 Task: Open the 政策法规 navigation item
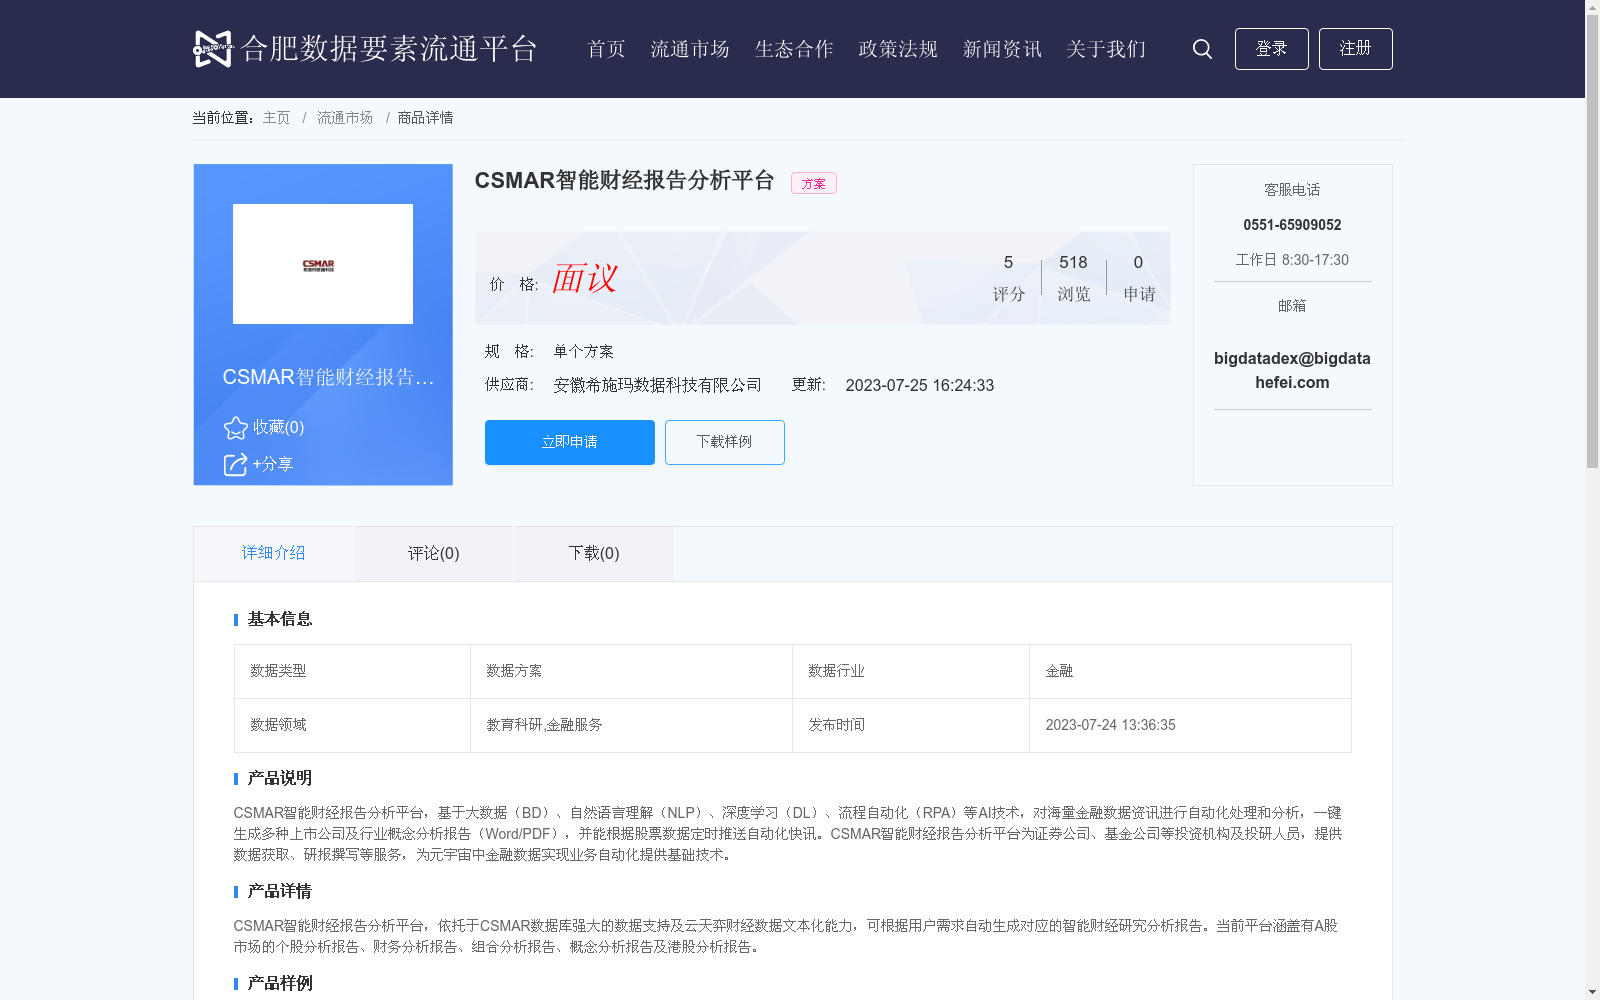[x=898, y=49]
